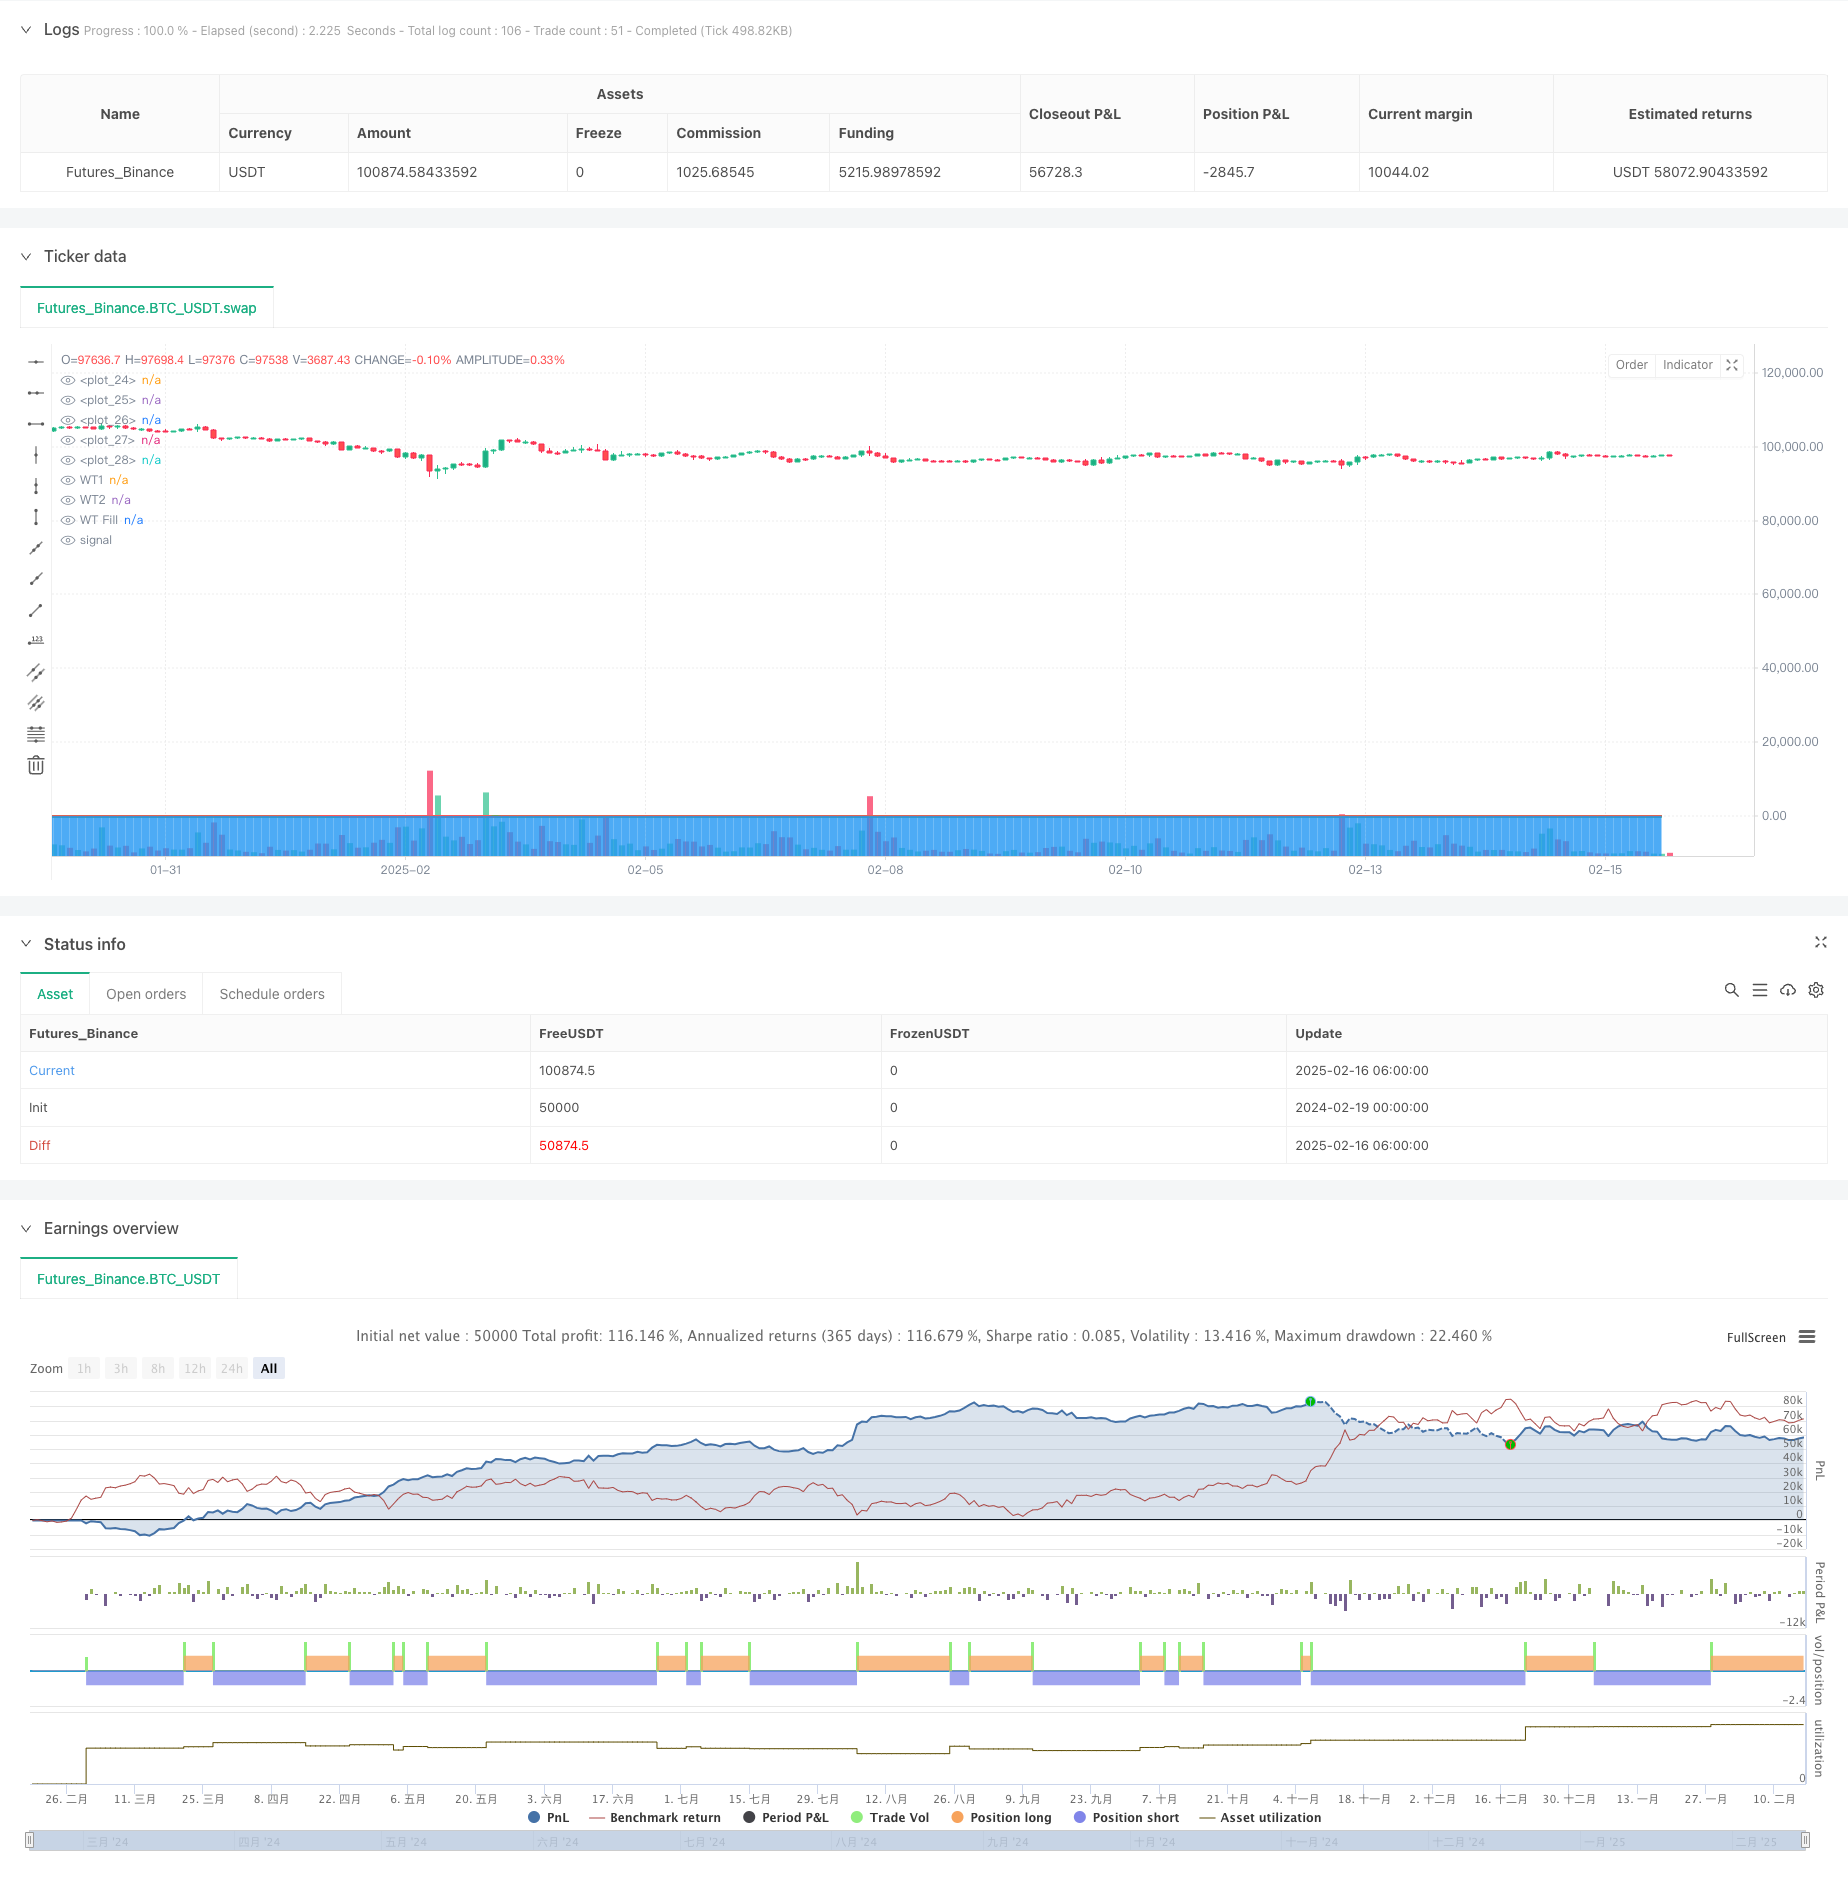Collapse the Status info section
This screenshot has width=1848, height=1881.
pos(26,944)
